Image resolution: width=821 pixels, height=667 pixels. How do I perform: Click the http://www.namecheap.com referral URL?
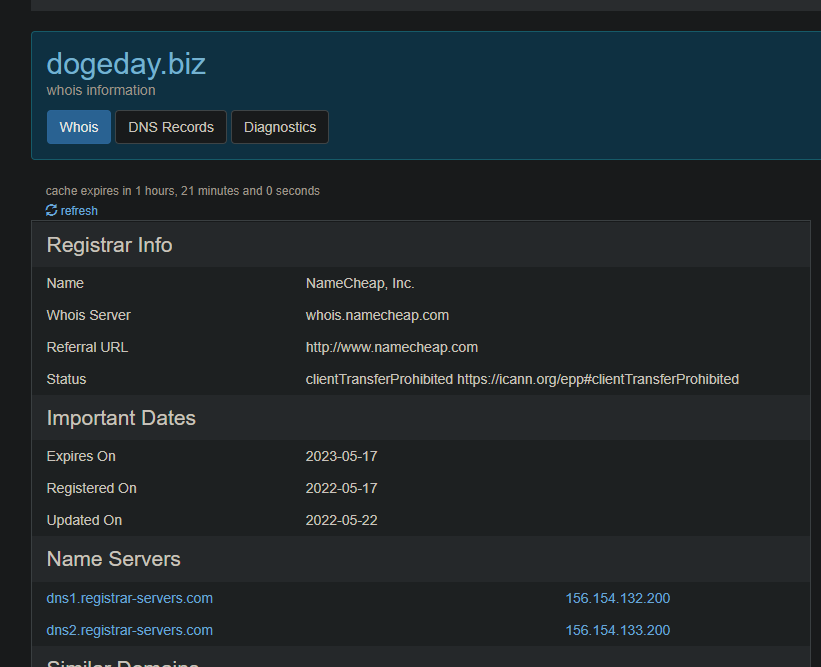point(392,347)
